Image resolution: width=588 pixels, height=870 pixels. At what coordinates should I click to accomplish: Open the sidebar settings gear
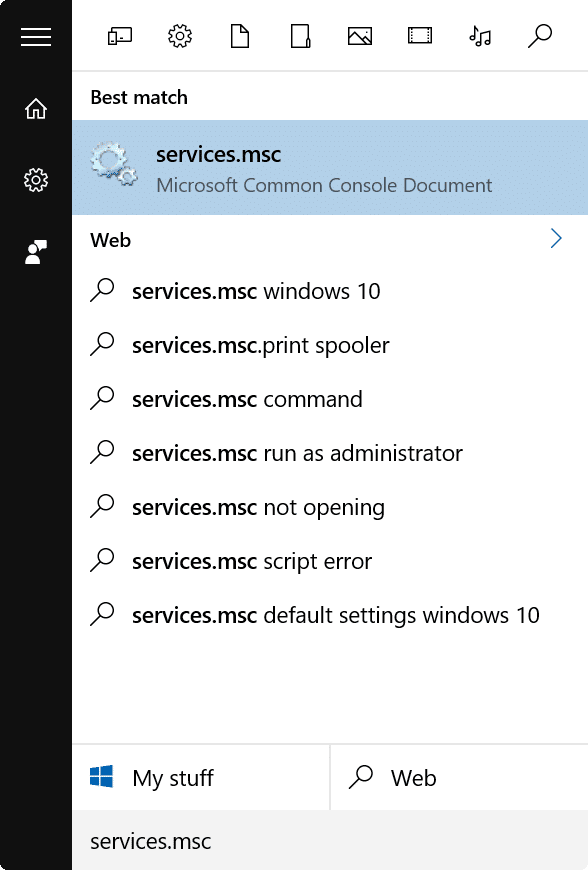[36, 180]
